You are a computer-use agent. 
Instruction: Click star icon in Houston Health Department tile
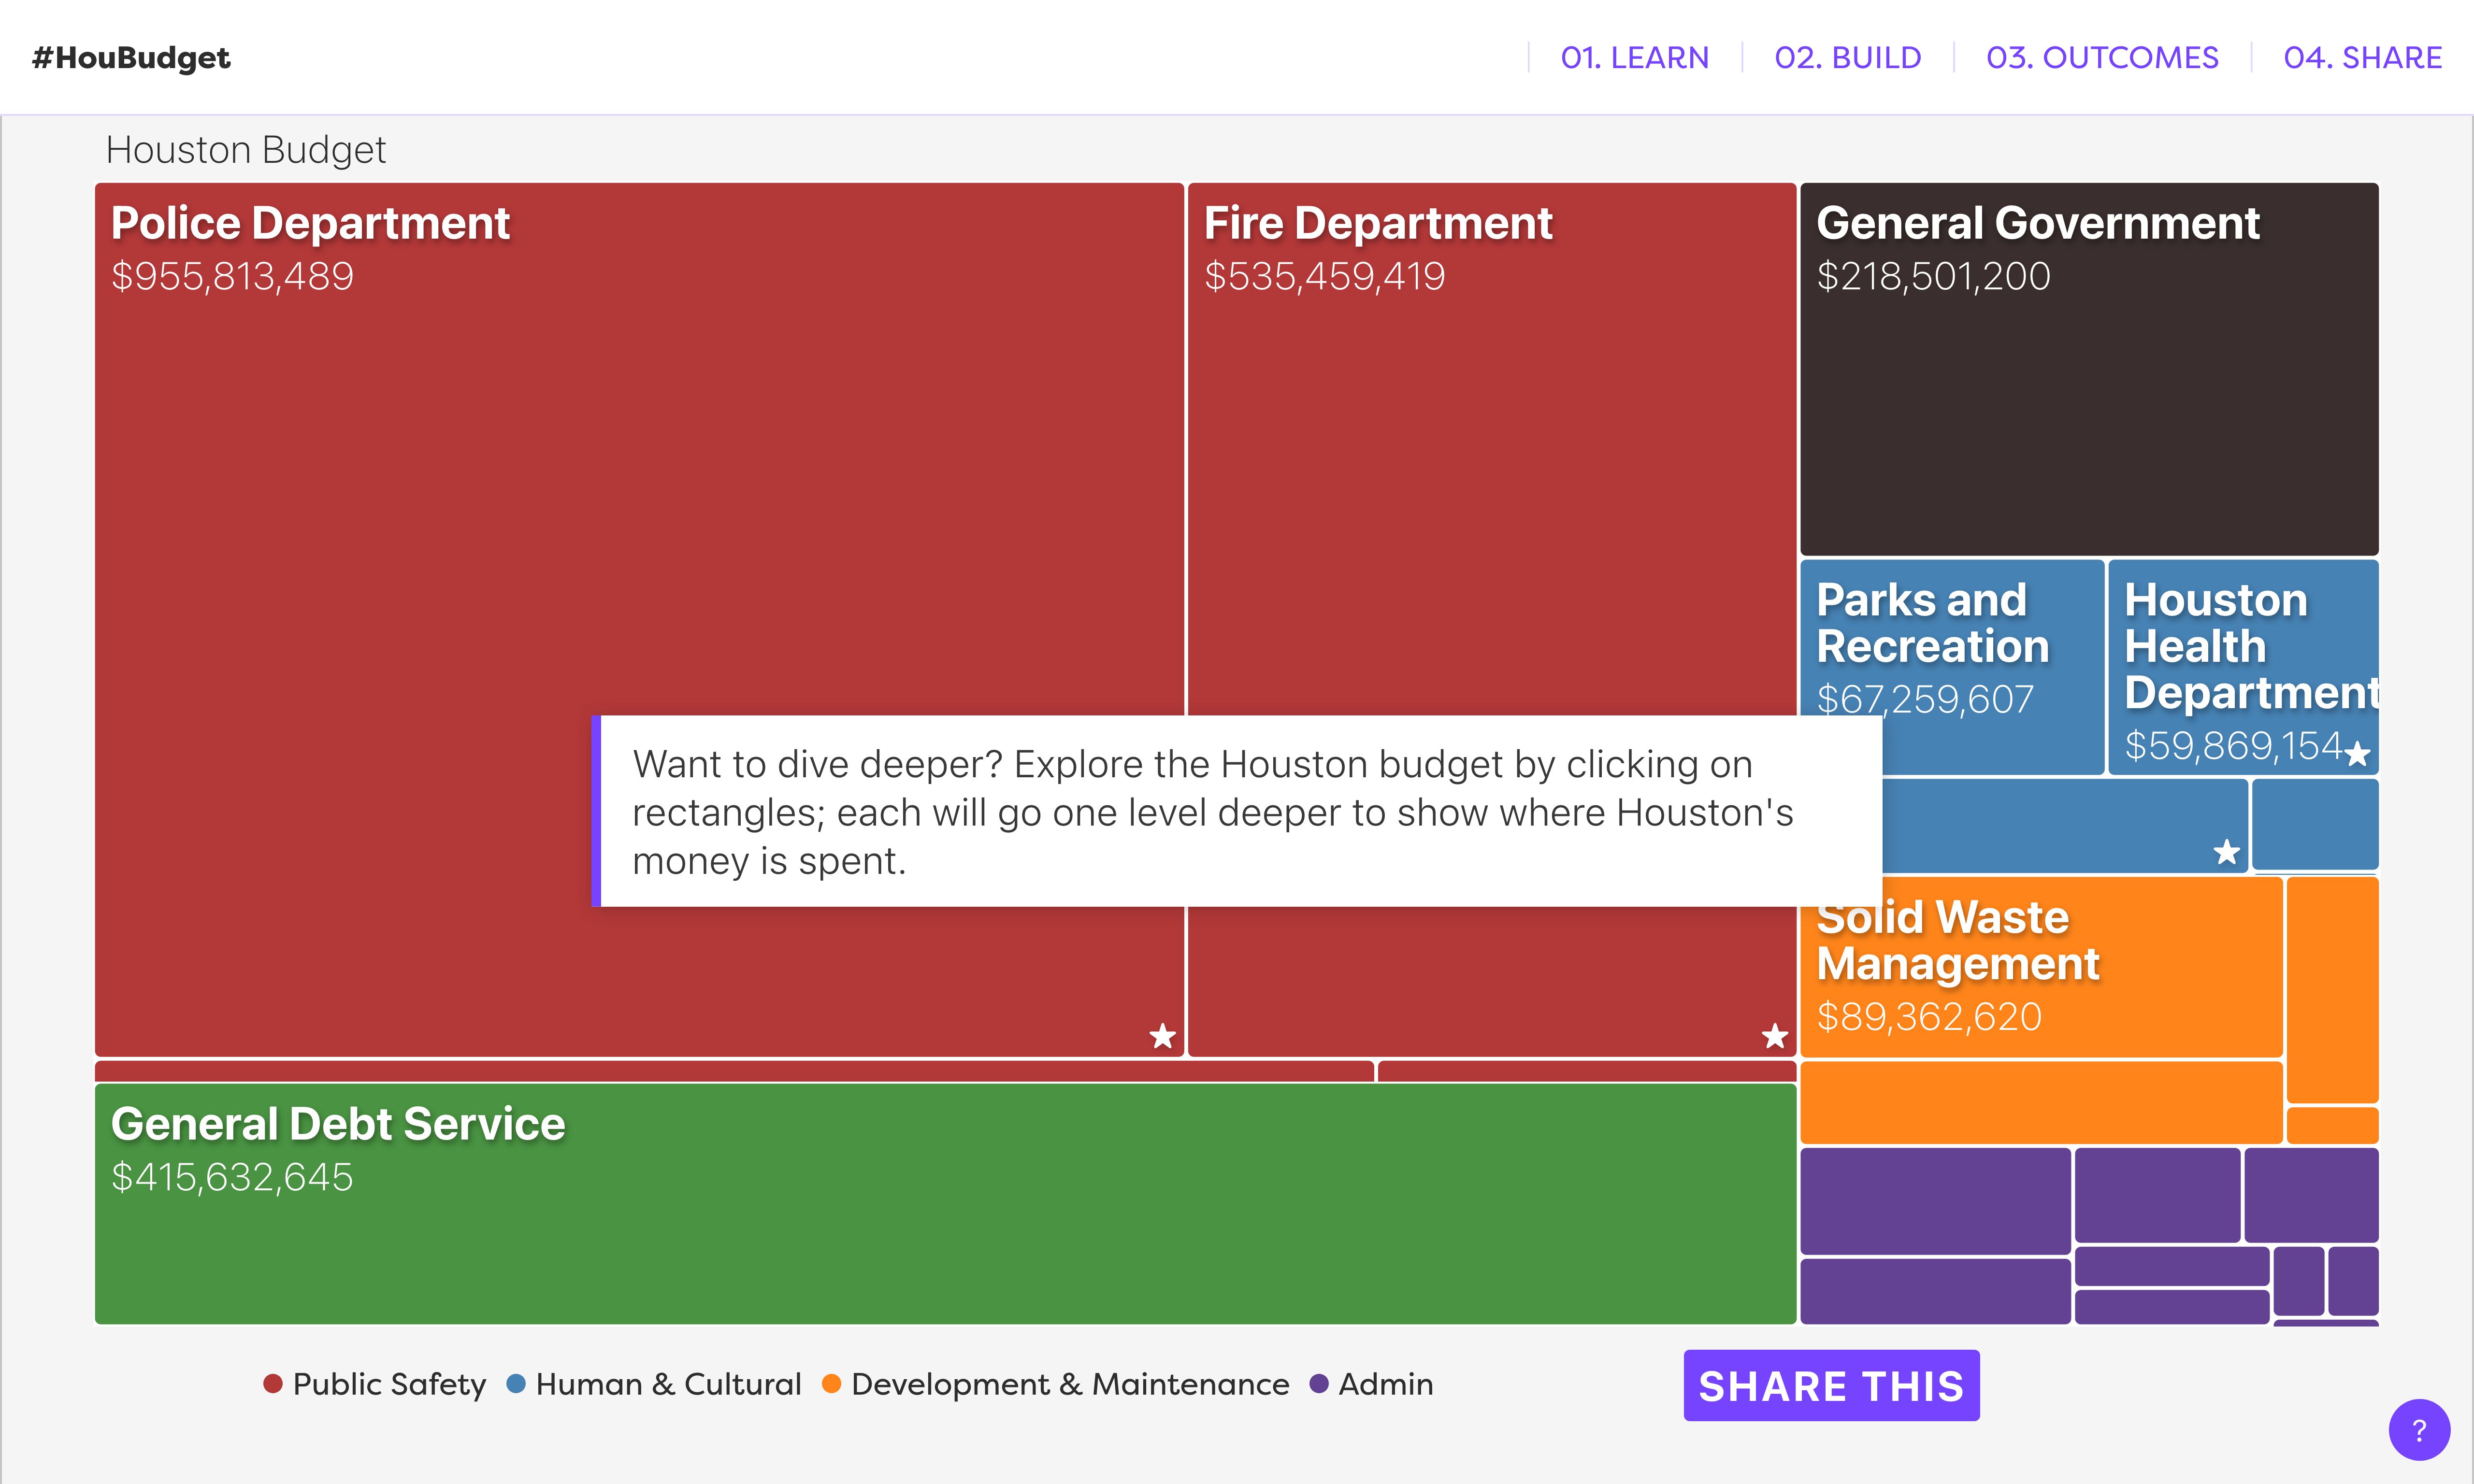coord(2357,753)
